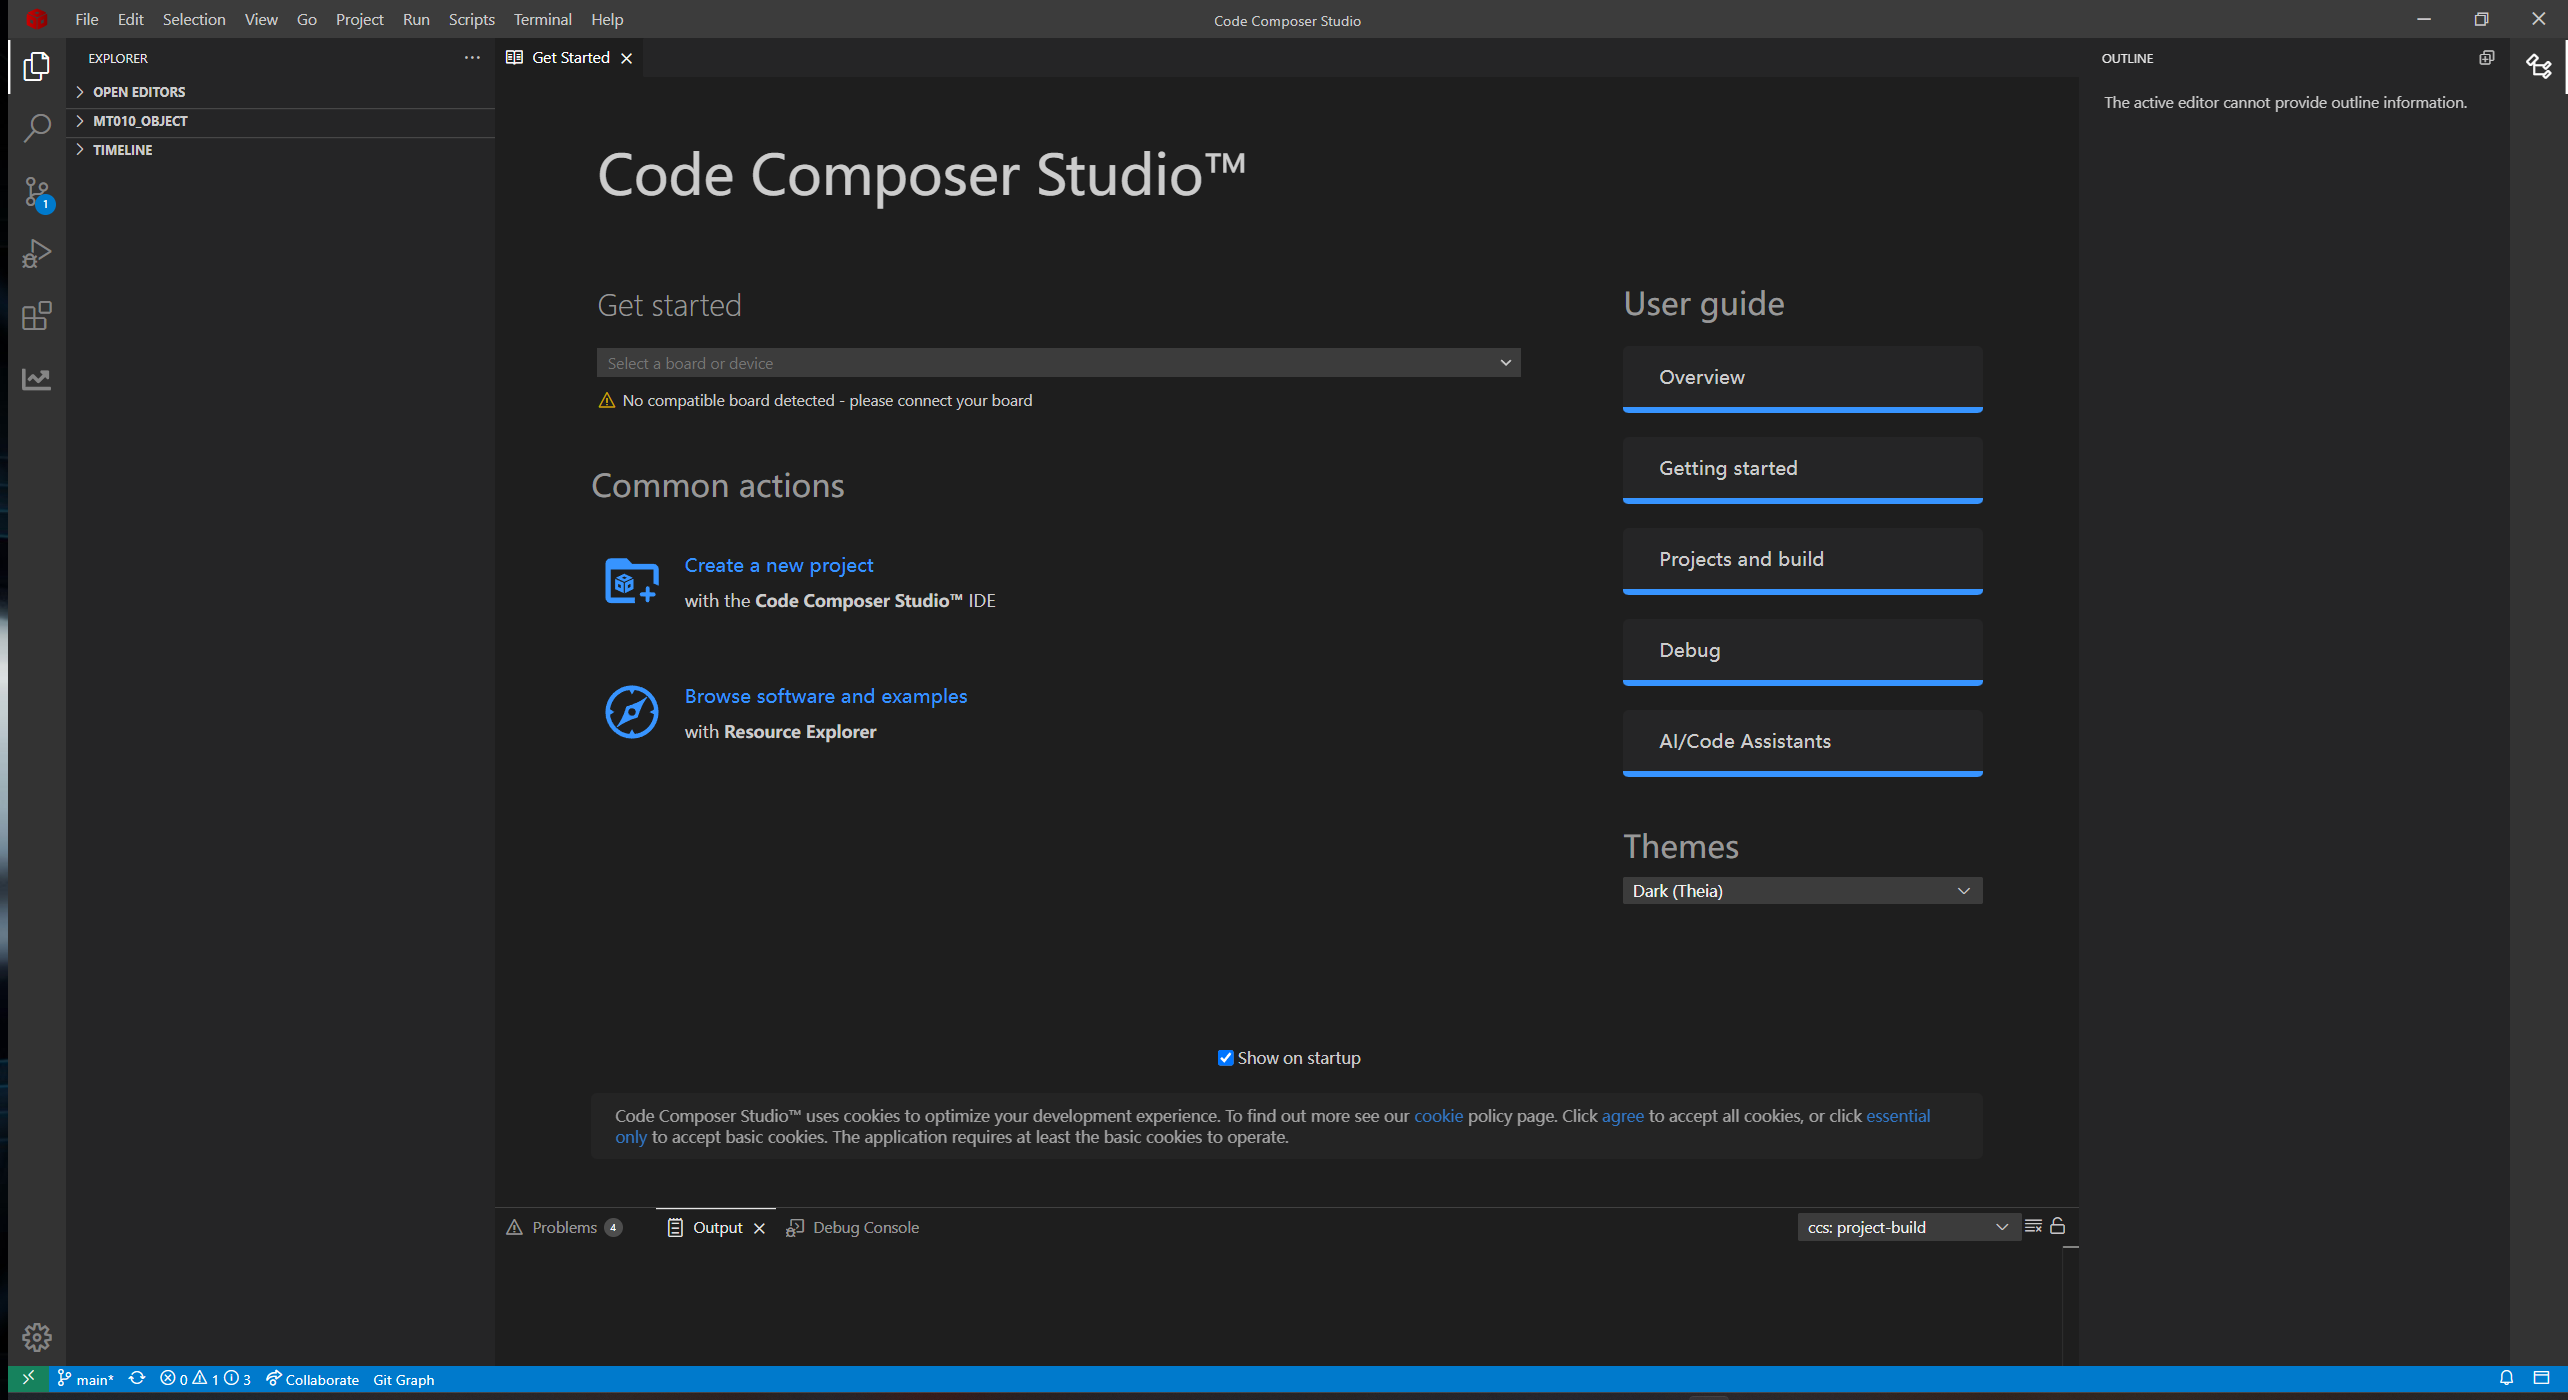Click the notifications bell in status bar
Screen dimensions: 2568x1400
click(2506, 1378)
